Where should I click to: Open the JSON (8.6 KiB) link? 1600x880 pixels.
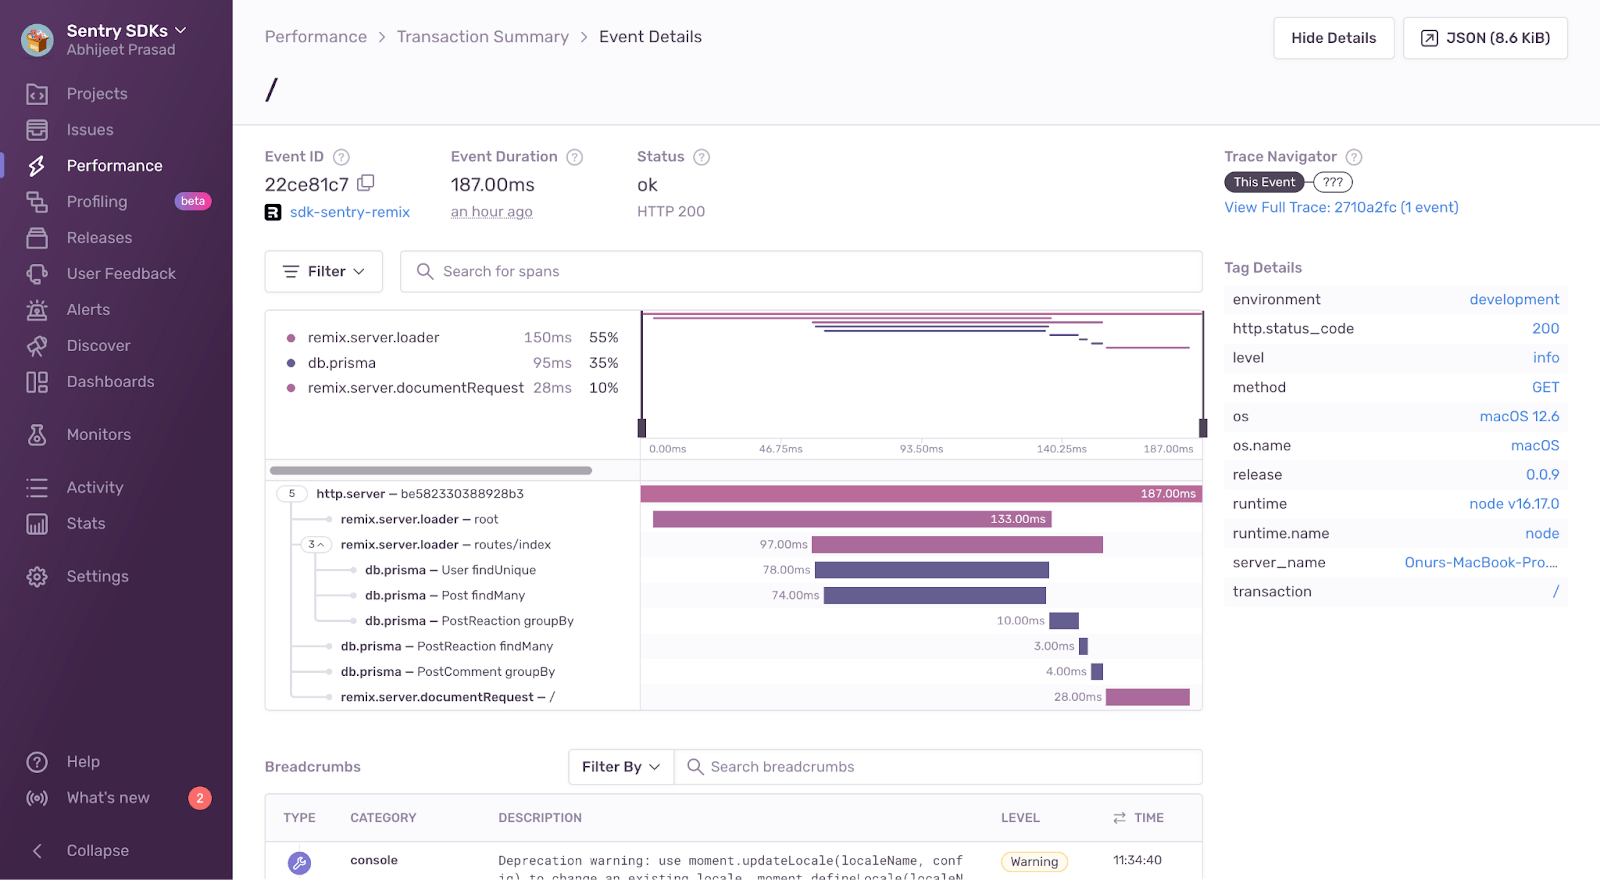click(x=1486, y=38)
